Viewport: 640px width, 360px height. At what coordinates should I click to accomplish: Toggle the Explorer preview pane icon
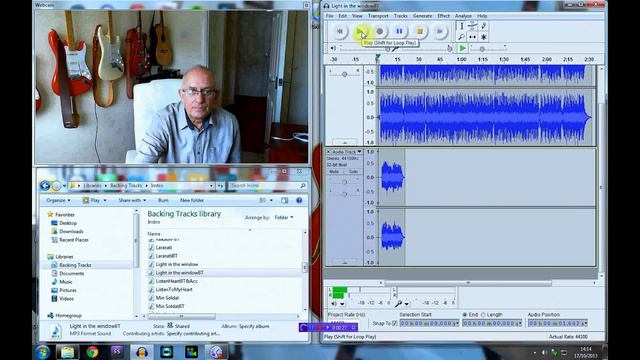(284, 200)
